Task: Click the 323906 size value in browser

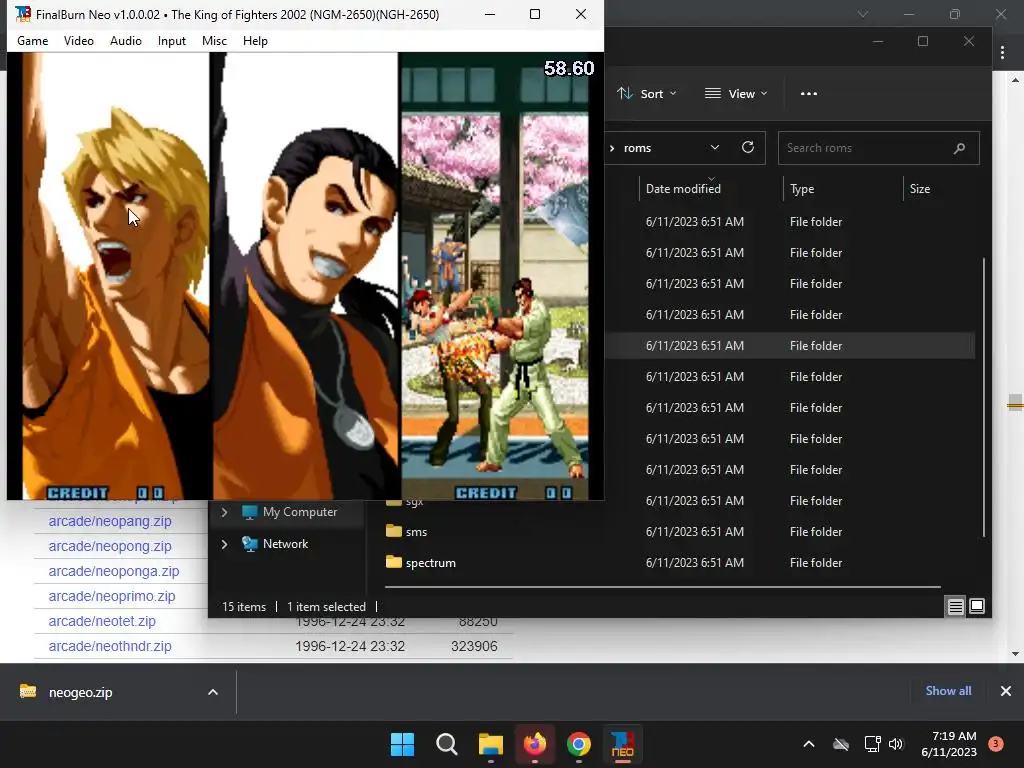Action: [474, 646]
